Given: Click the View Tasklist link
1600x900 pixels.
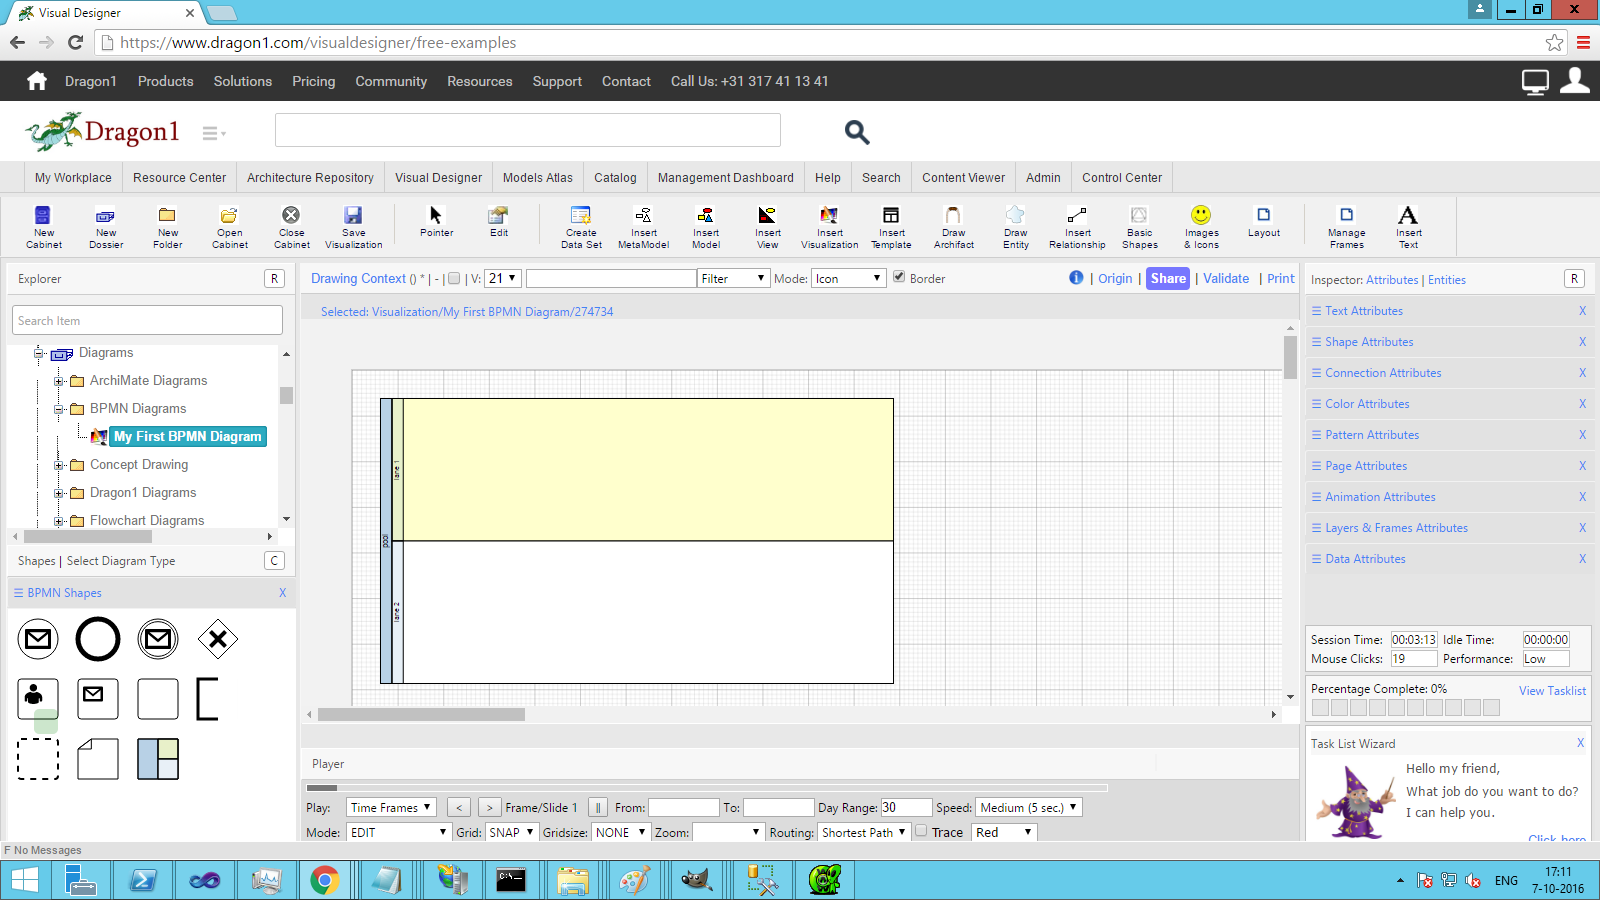Looking at the screenshot, I should [x=1552, y=691].
